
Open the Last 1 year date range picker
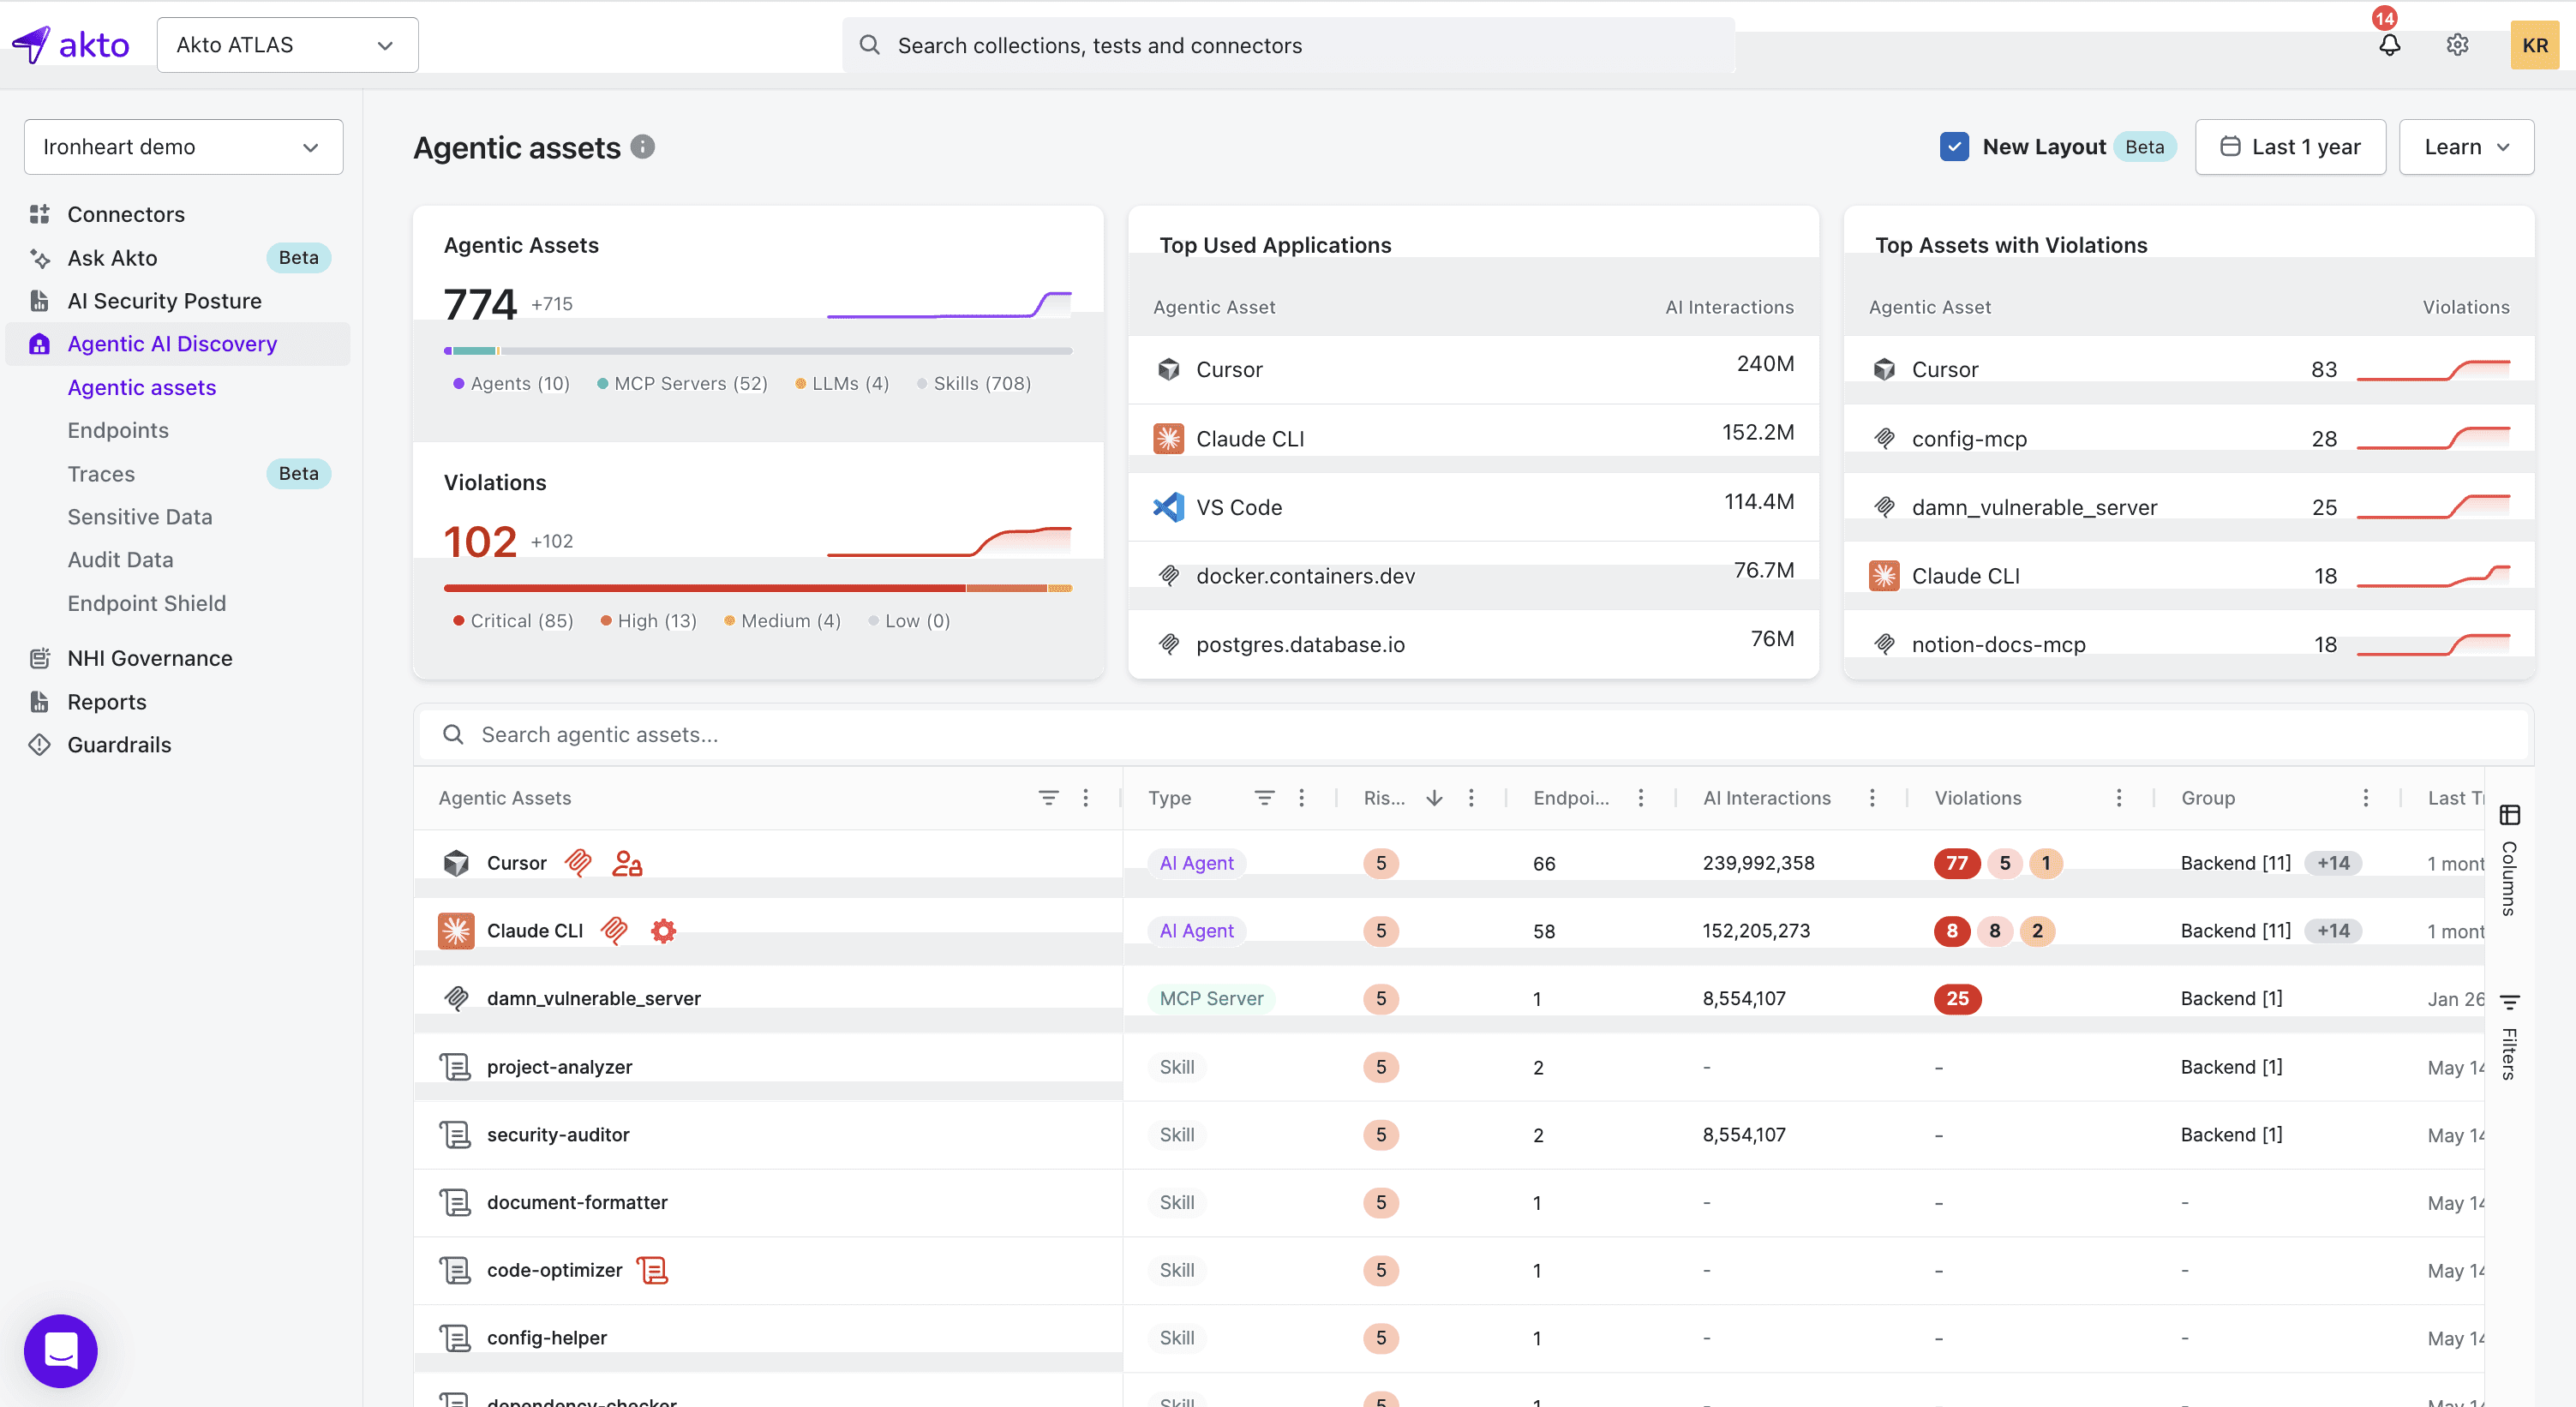2290,147
